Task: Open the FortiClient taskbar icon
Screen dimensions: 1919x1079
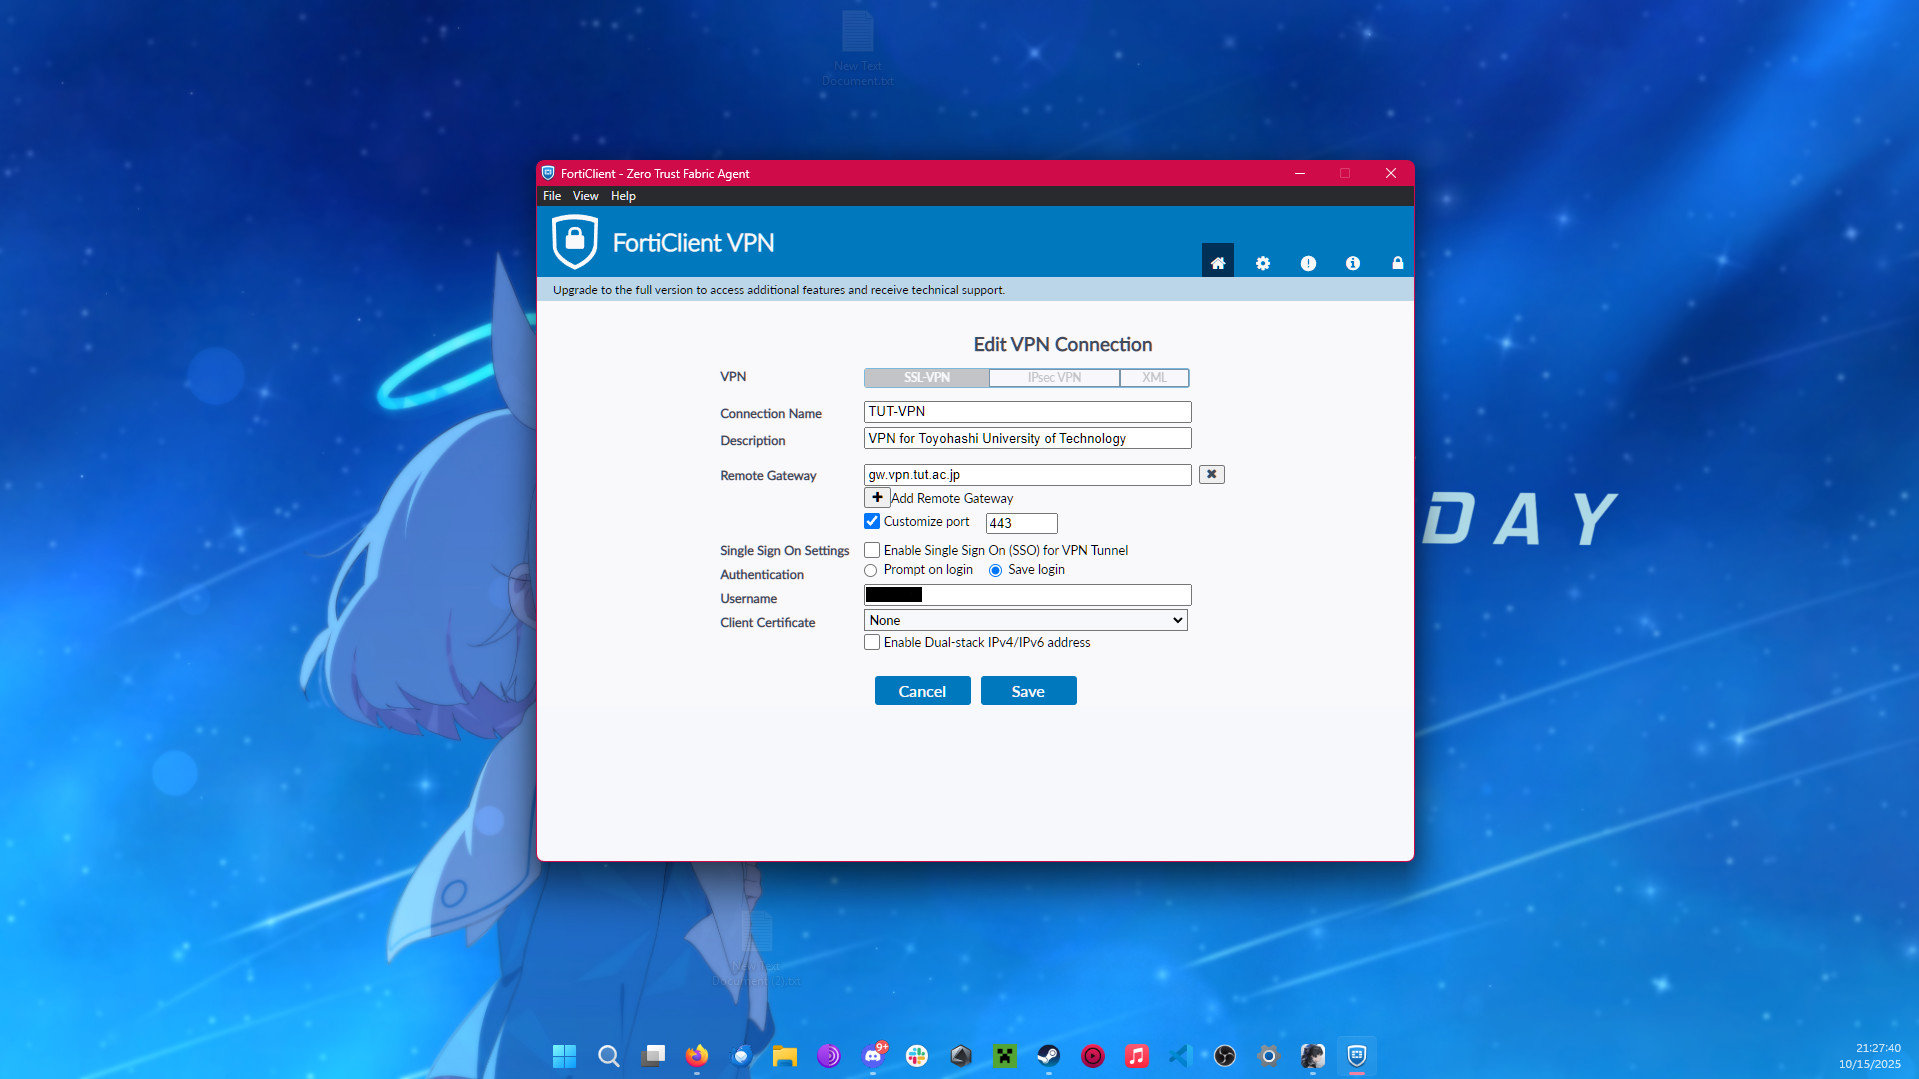Action: [x=1357, y=1056]
